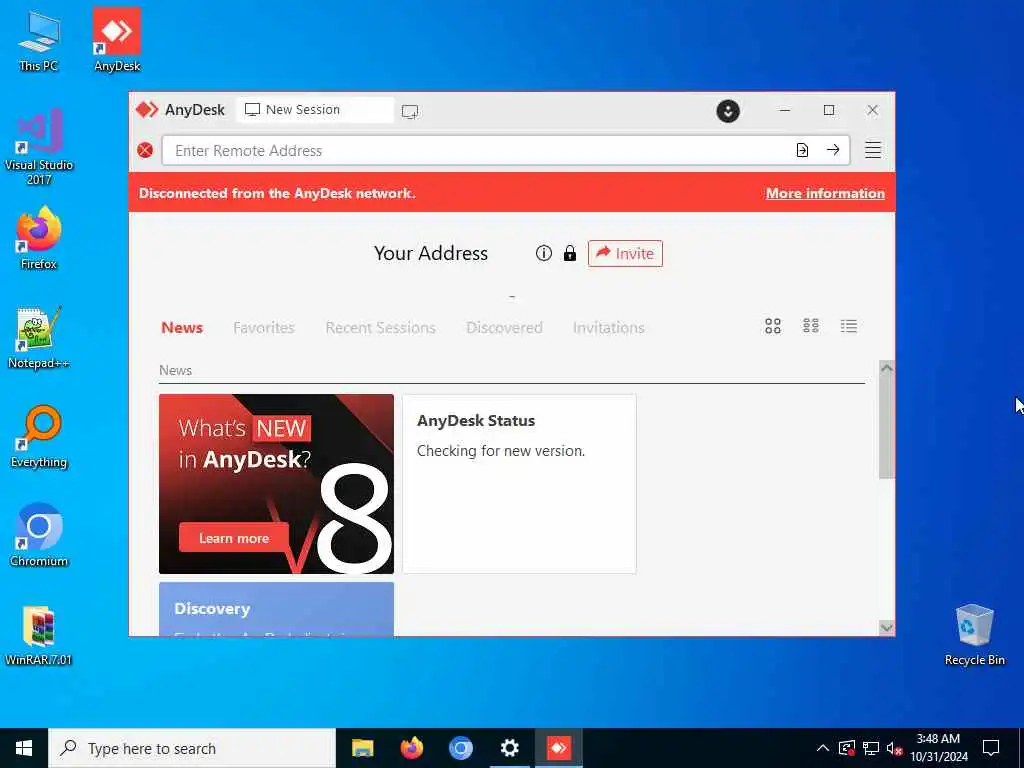
Task: Click the scrollbar down arrow in news list
Action: pos(886,628)
